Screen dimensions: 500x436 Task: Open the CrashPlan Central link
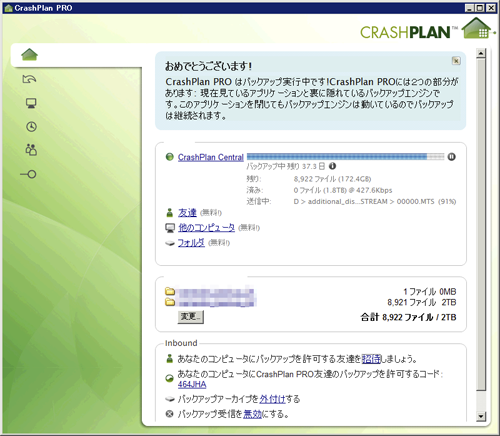(211, 157)
